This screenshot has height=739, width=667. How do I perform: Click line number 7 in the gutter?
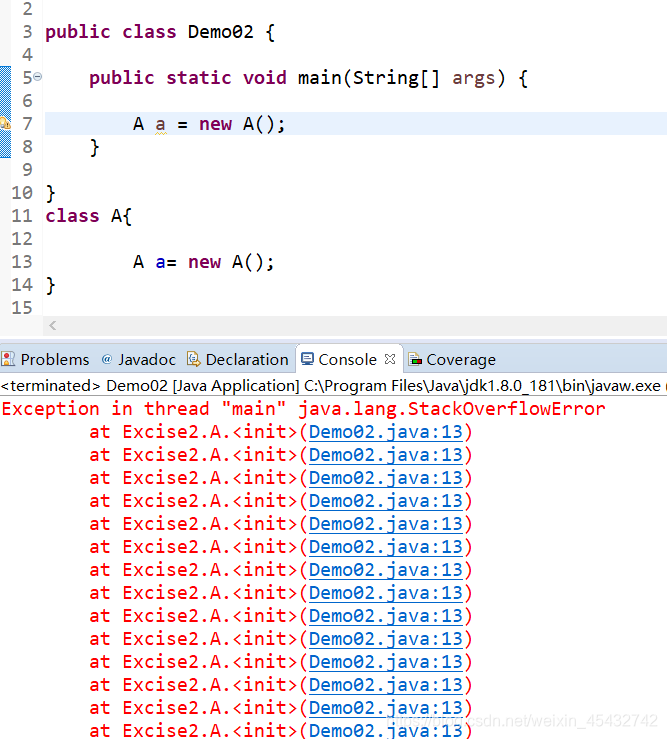27,124
